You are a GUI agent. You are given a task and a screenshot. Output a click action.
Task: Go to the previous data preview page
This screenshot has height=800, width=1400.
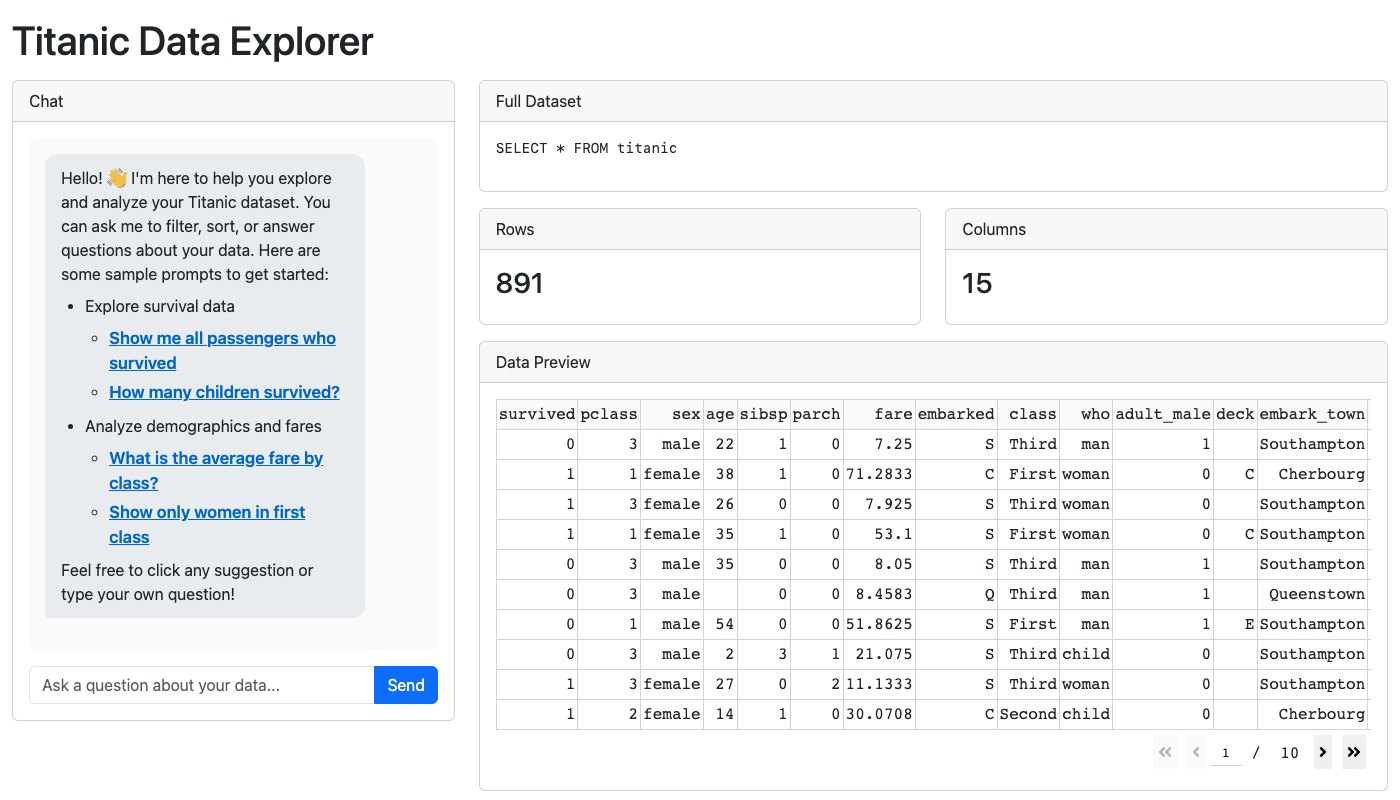(x=1196, y=752)
